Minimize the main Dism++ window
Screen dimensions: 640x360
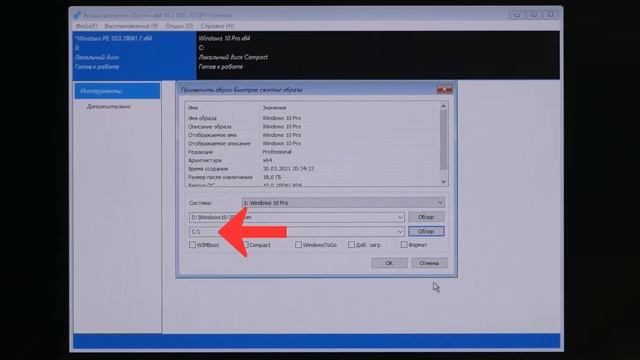(517, 15)
